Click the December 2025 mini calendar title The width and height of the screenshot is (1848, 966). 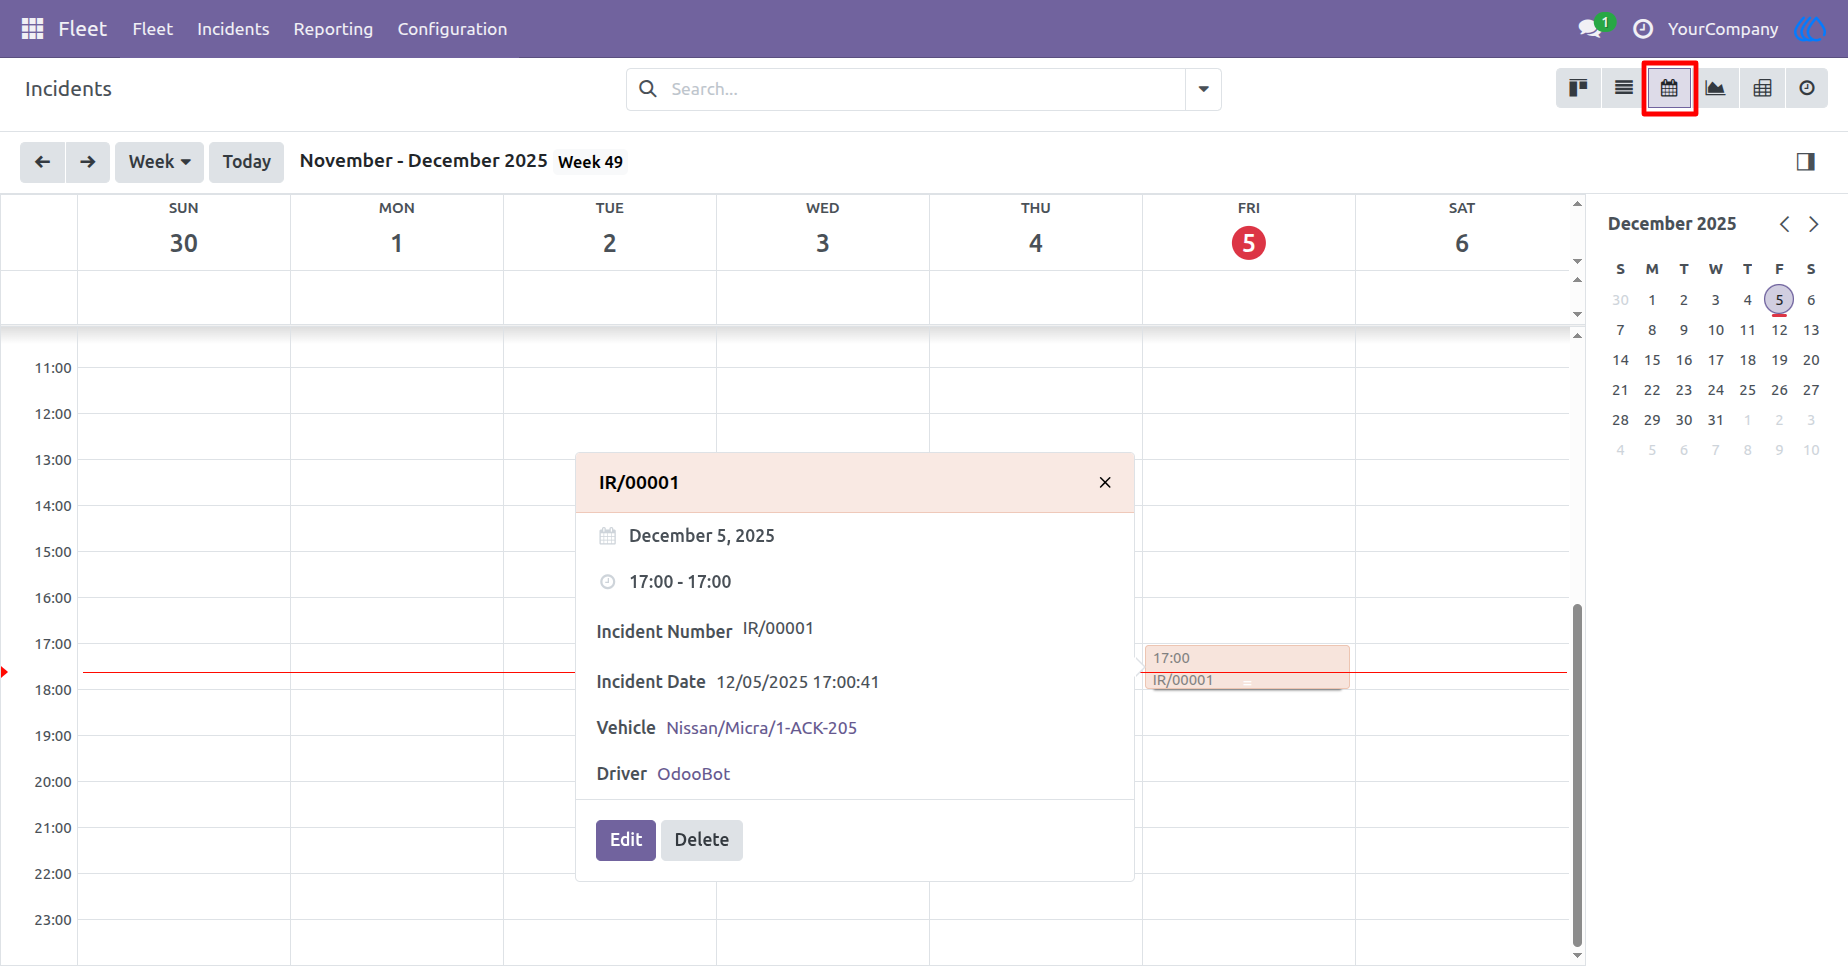click(x=1672, y=224)
